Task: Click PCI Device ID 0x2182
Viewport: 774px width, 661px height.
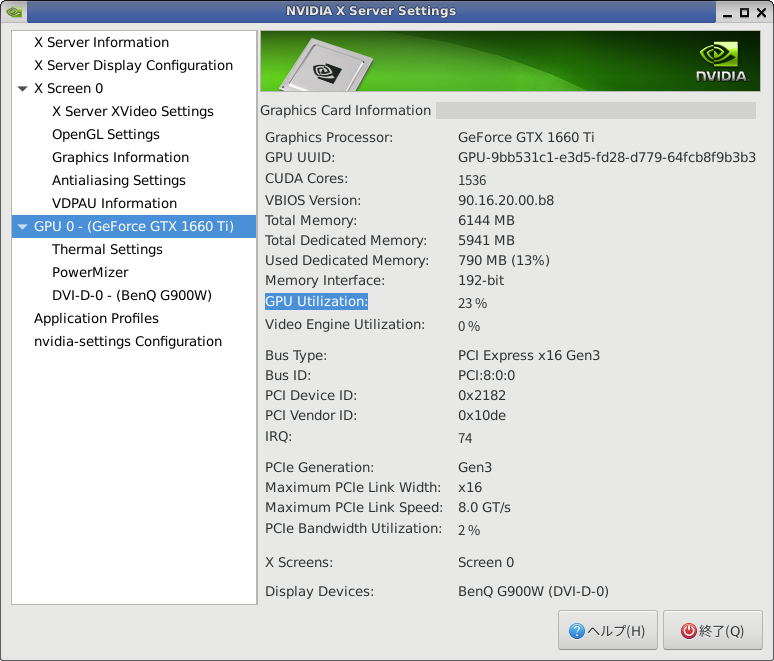Action: tap(482, 395)
